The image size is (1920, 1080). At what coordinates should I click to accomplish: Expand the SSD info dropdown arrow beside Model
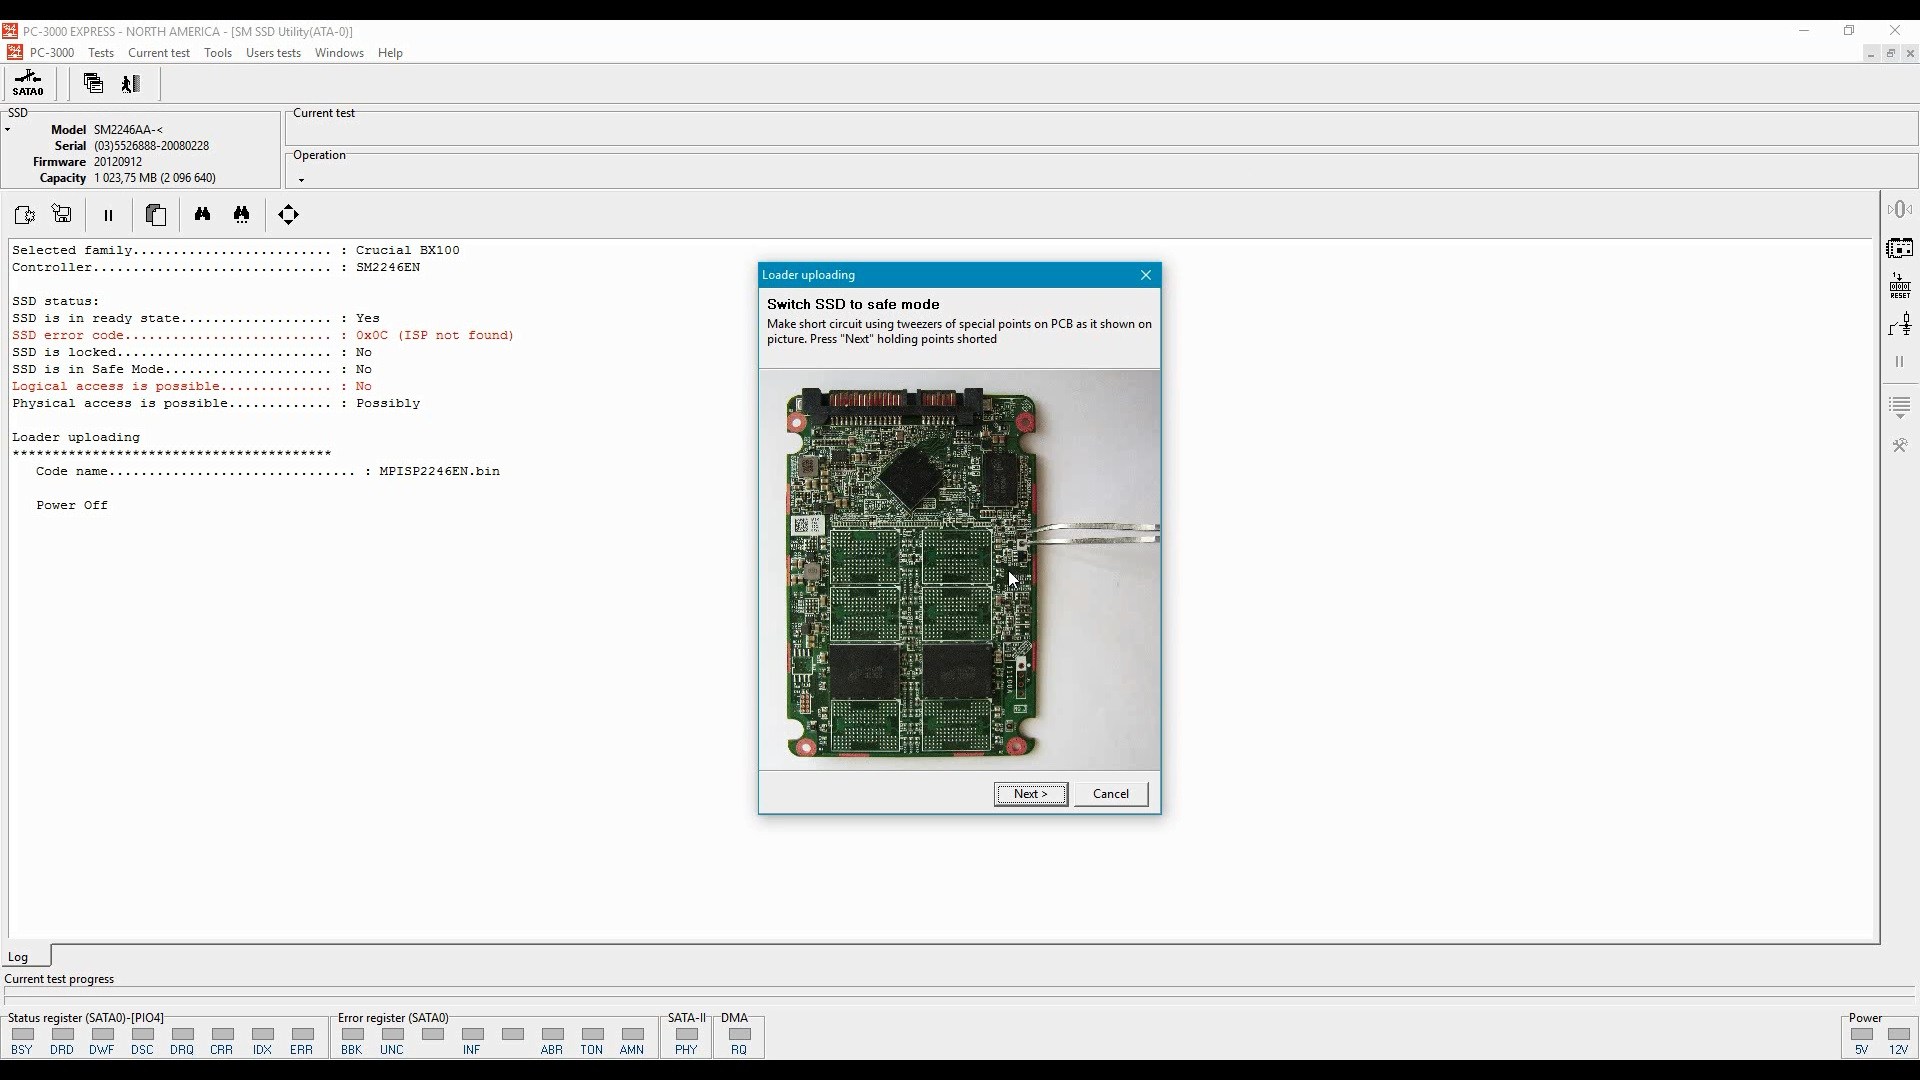pos(8,130)
